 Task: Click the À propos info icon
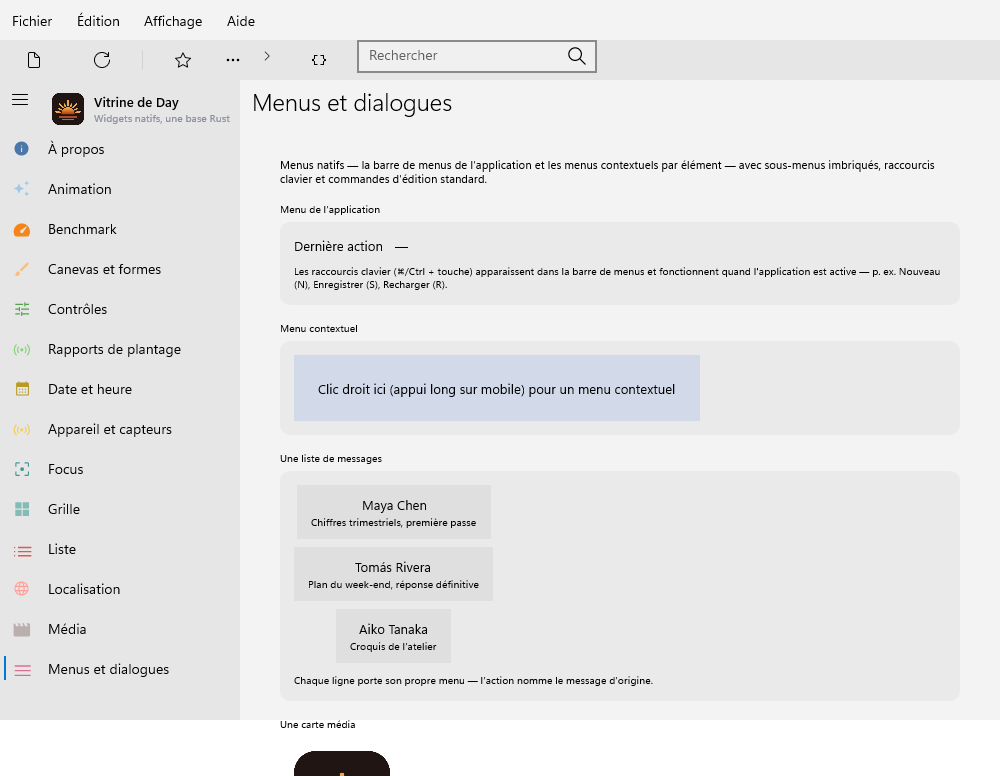[22, 149]
